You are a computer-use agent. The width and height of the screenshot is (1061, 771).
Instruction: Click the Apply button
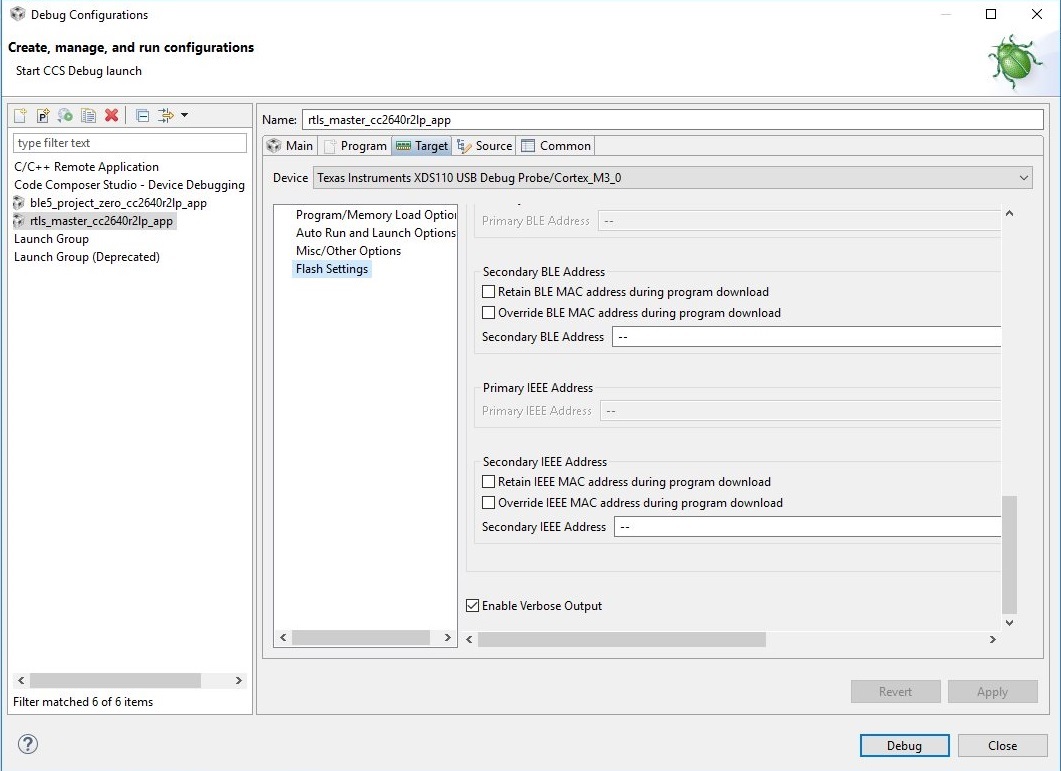point(993,692)
